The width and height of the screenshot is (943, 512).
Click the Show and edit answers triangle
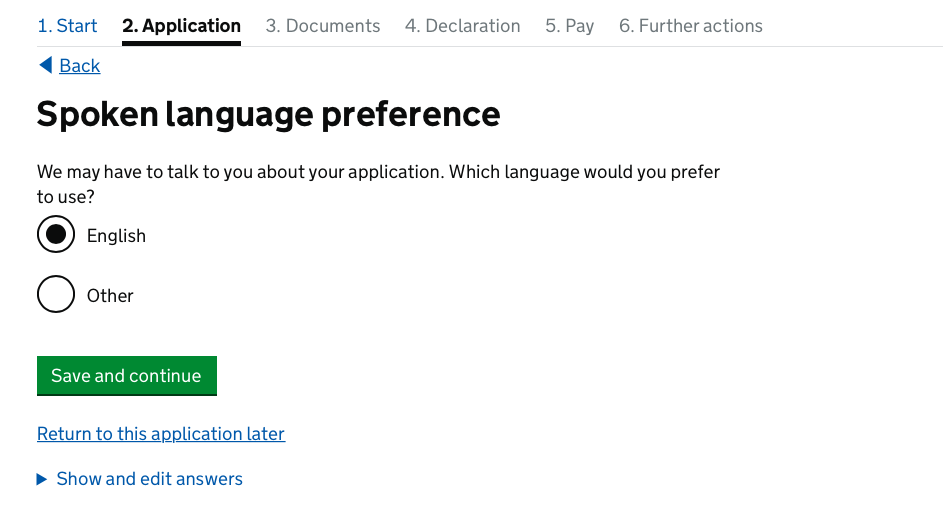click(41, 479)
